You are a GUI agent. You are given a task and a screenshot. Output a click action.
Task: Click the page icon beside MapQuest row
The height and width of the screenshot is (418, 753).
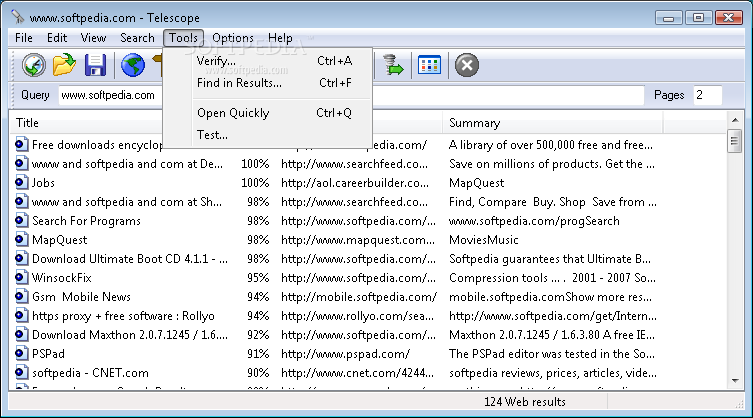coord(21,239)
